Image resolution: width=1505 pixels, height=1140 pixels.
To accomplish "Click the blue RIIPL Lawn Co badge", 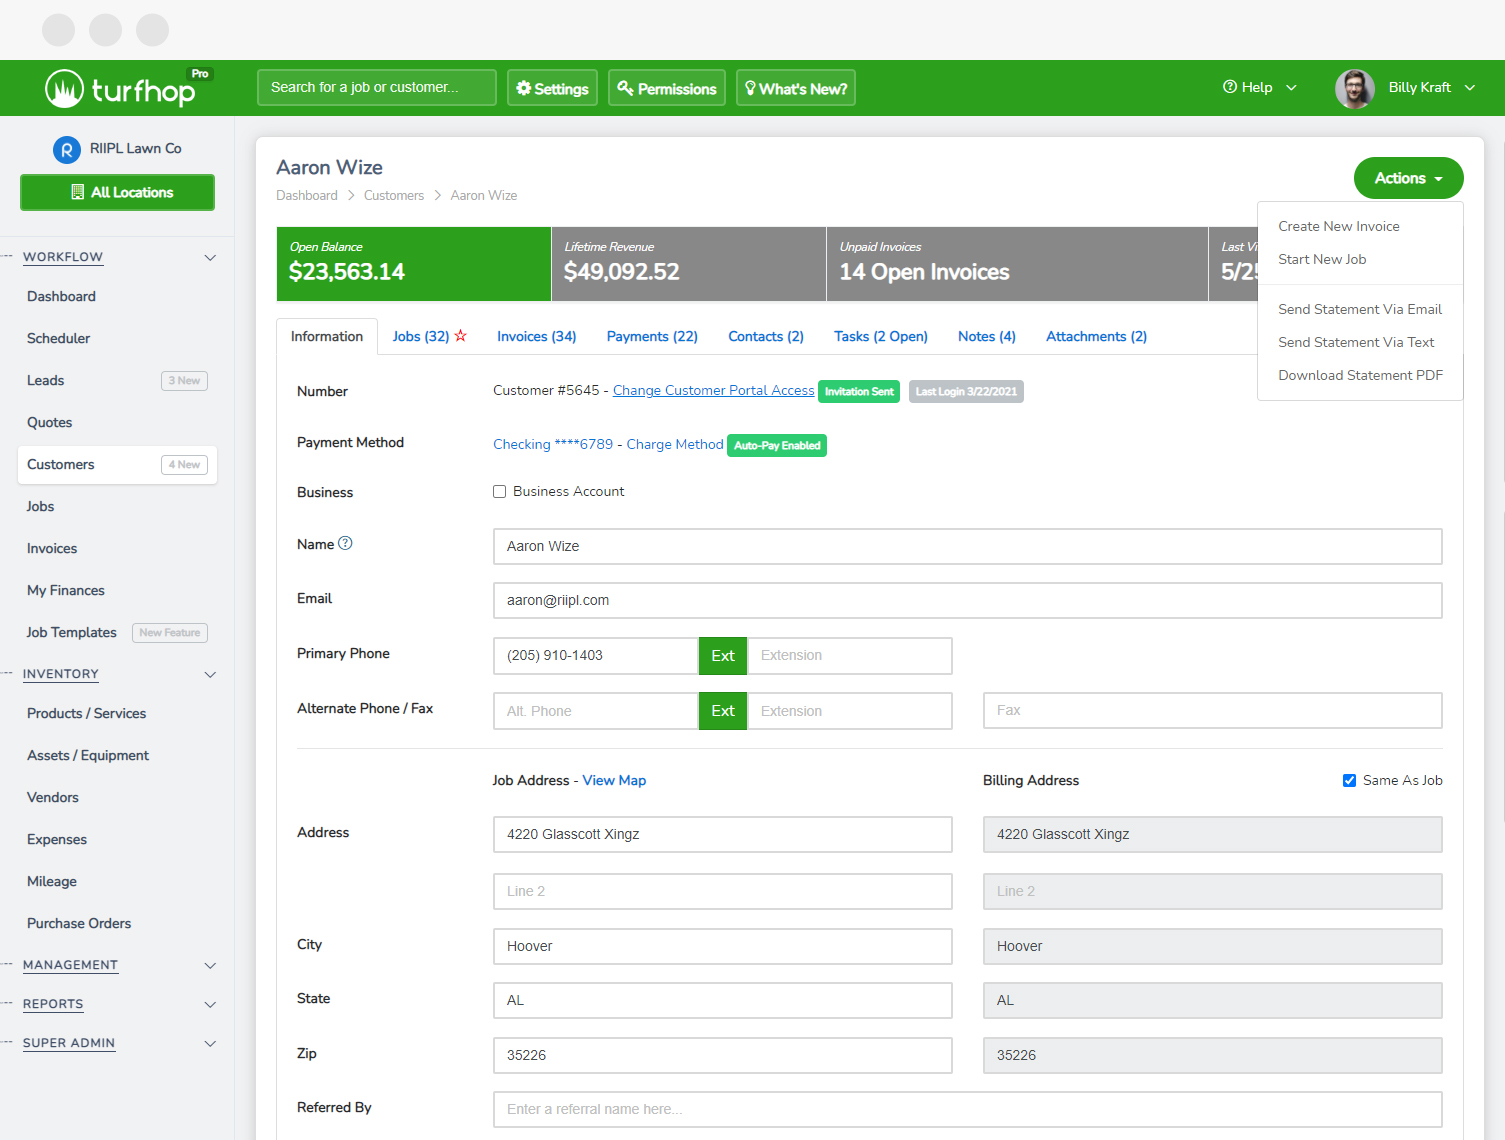I will [66, 149].
